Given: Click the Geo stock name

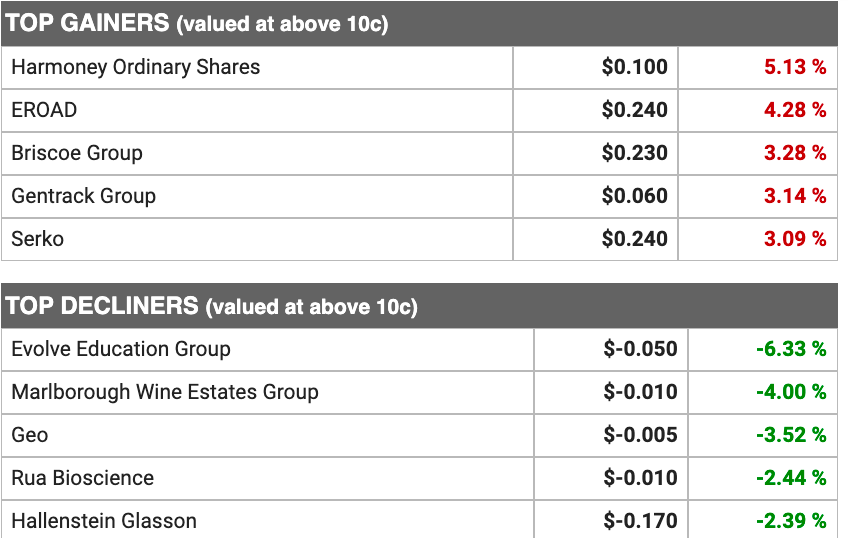Looking at the screenshot, I should click(x=30, y=435).
